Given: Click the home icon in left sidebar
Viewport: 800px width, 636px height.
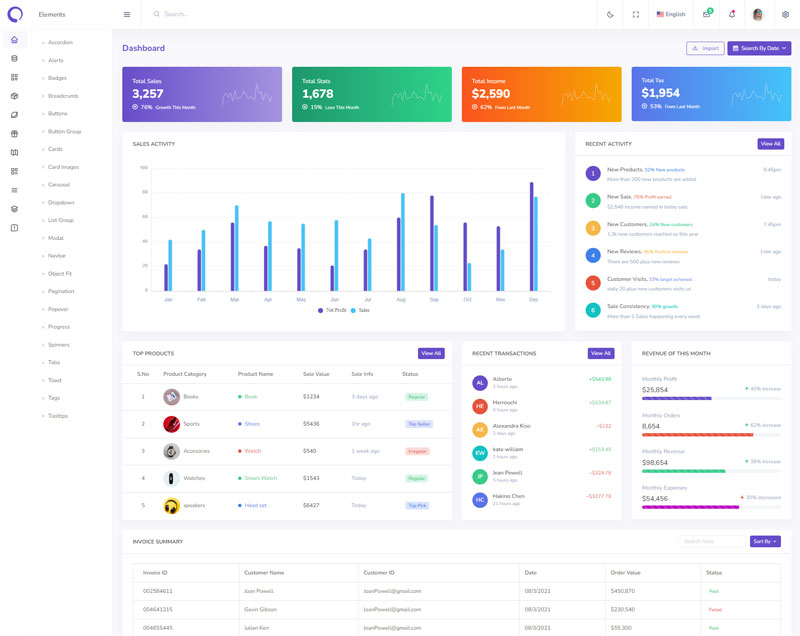Looking at the screenshot, I should point(14,40).
